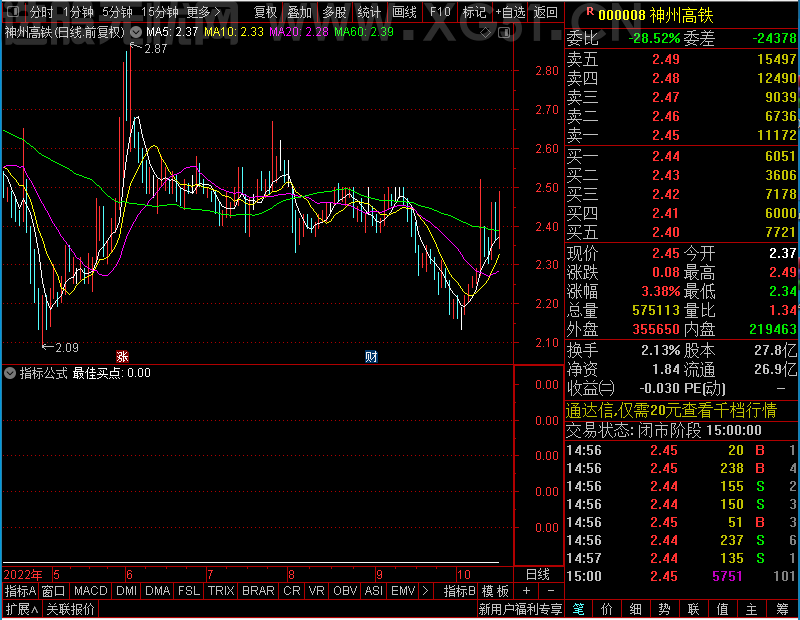Click the 卖一 price 2.45
The width and height of the screenshot is (800, 620).
(x=666, y=135)
